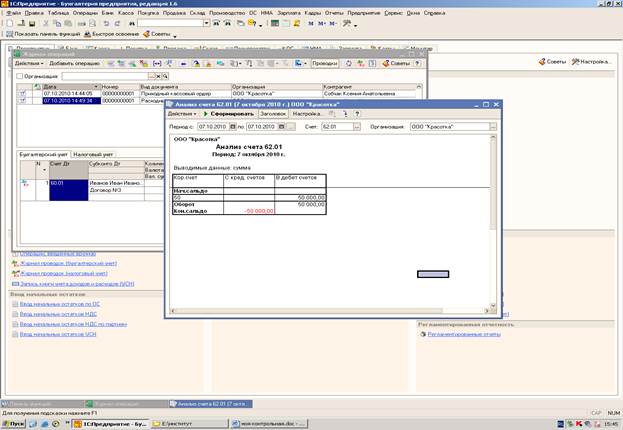Click the account Счет selection button
623x430 pixels.
[x=357, y=126]
